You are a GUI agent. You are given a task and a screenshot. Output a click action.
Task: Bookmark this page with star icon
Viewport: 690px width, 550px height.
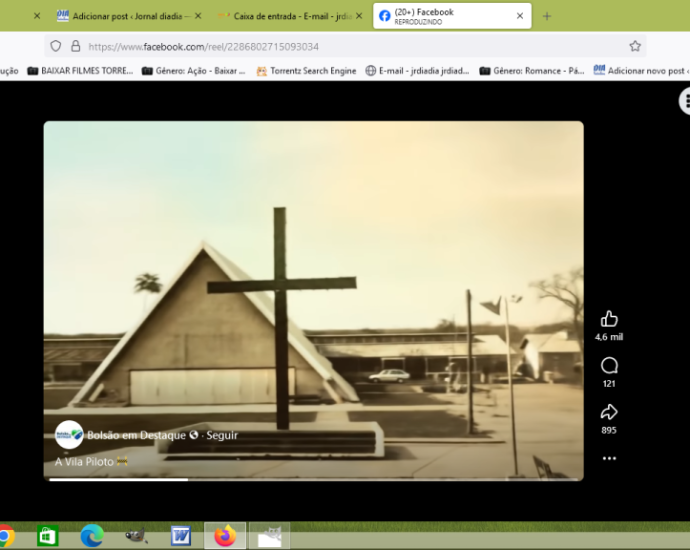point(635,46)
